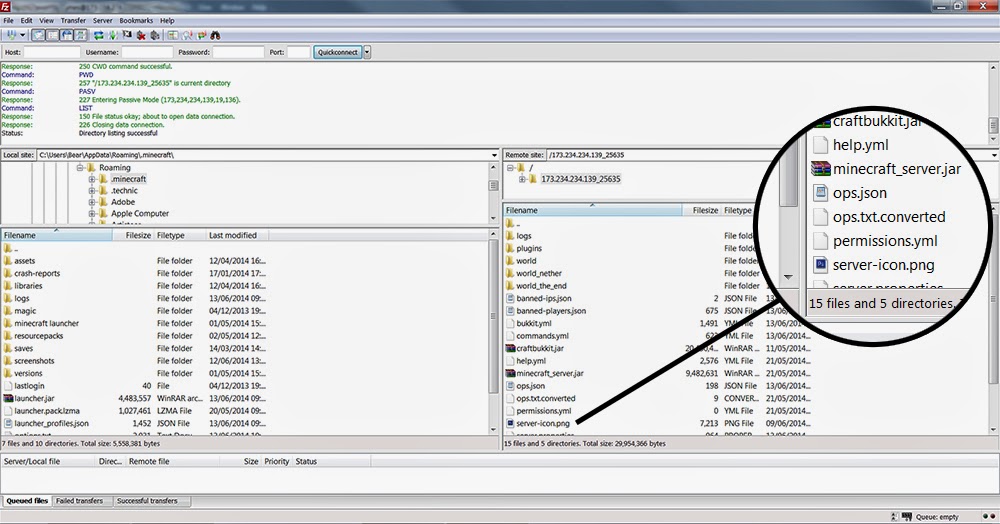This screenshot has height=524, width=1000.
Task: Select the resourcepacks folder icon
Action: point(8,336)
